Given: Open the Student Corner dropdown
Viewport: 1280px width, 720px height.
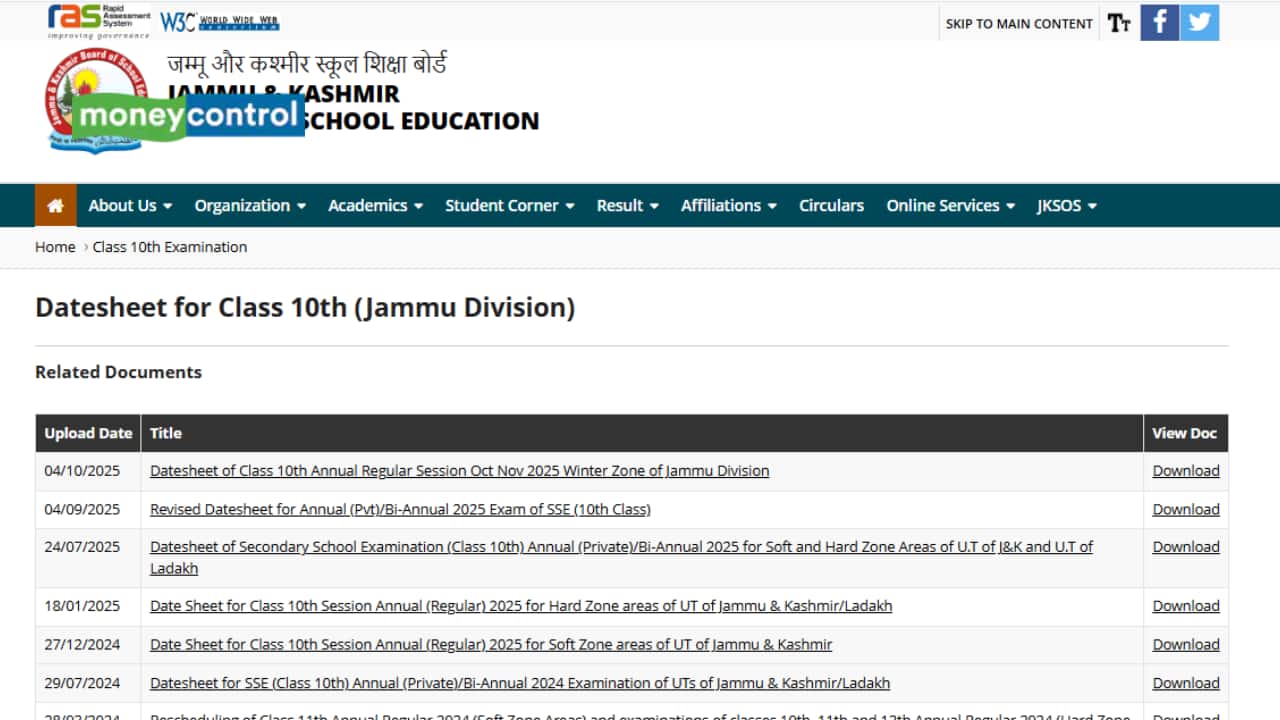Looking at the screenshot, I should click(509, 205).
